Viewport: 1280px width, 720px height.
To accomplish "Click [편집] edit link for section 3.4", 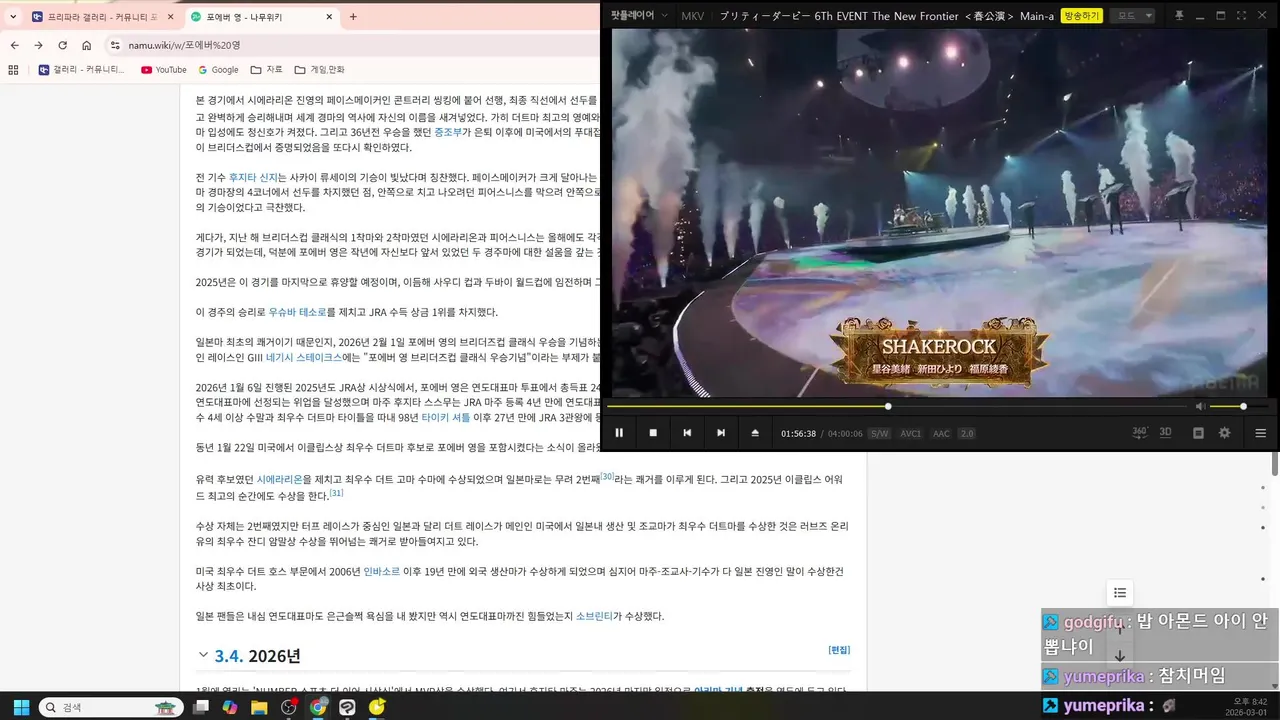I will click(x=839, y=650).
